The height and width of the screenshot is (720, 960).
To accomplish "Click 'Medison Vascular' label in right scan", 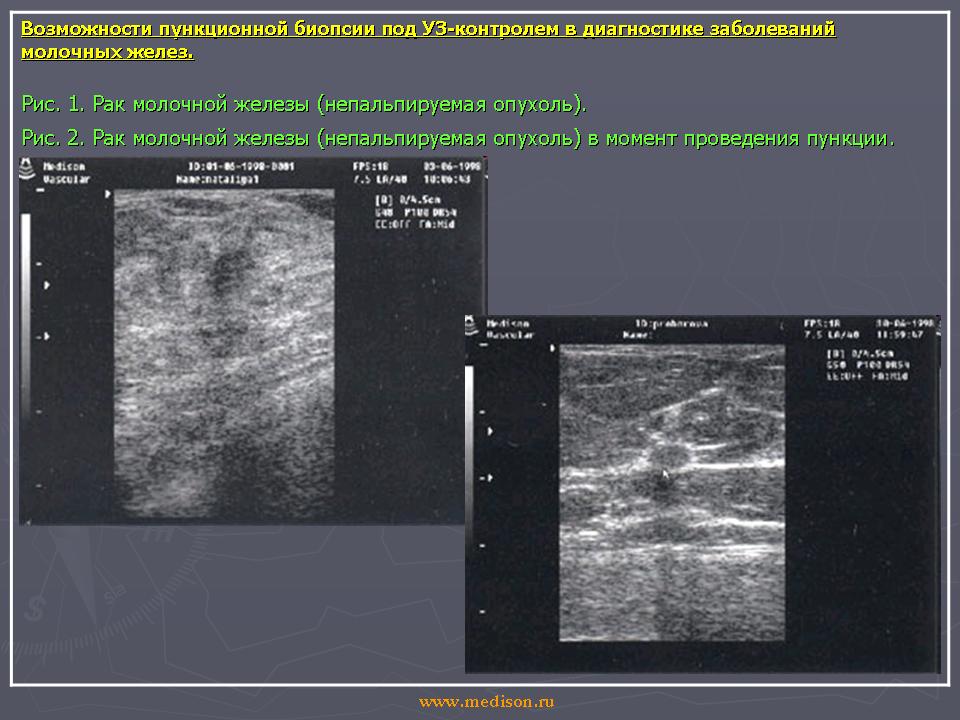I will coord(511,329).
